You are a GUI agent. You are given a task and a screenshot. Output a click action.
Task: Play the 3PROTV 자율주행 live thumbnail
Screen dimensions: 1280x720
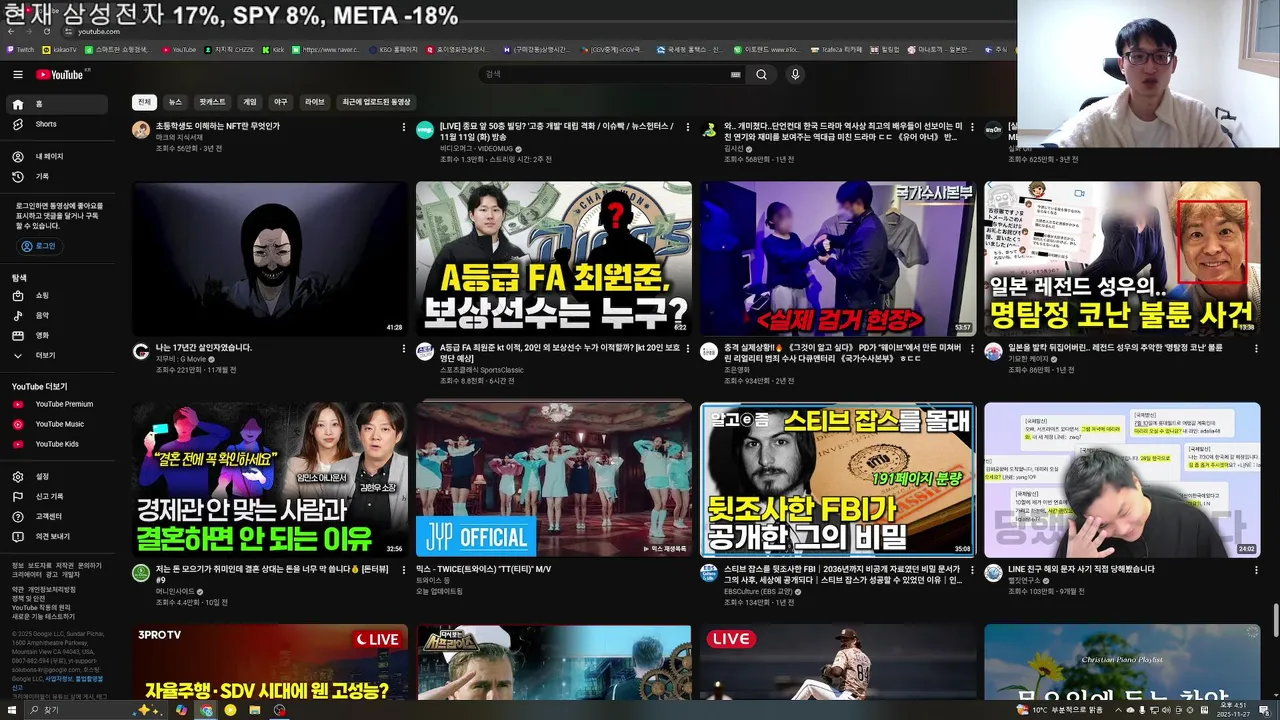tap(270, 662)
